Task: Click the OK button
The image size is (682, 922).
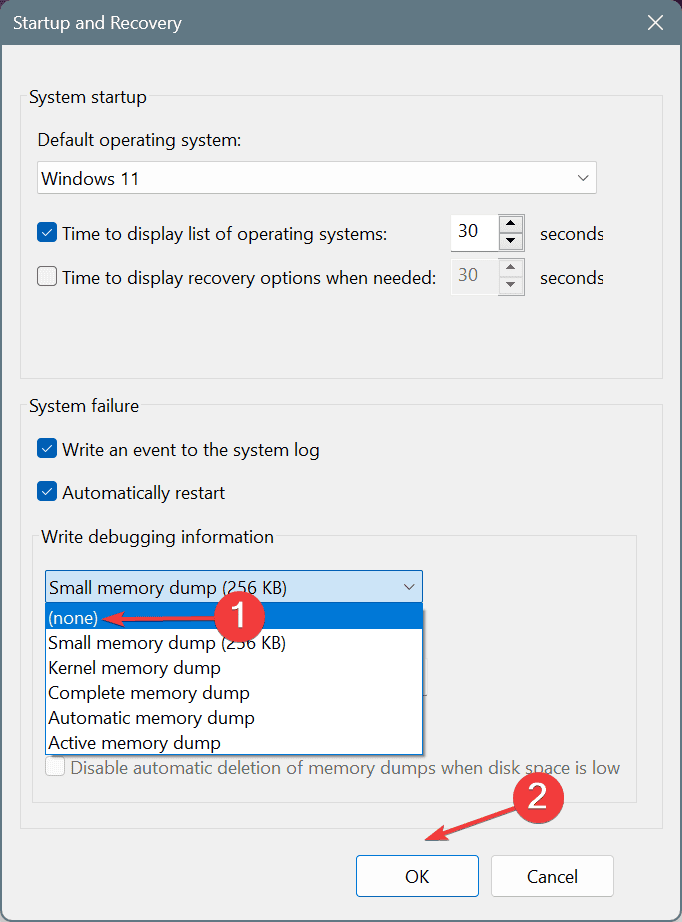Action: [417, 876]
